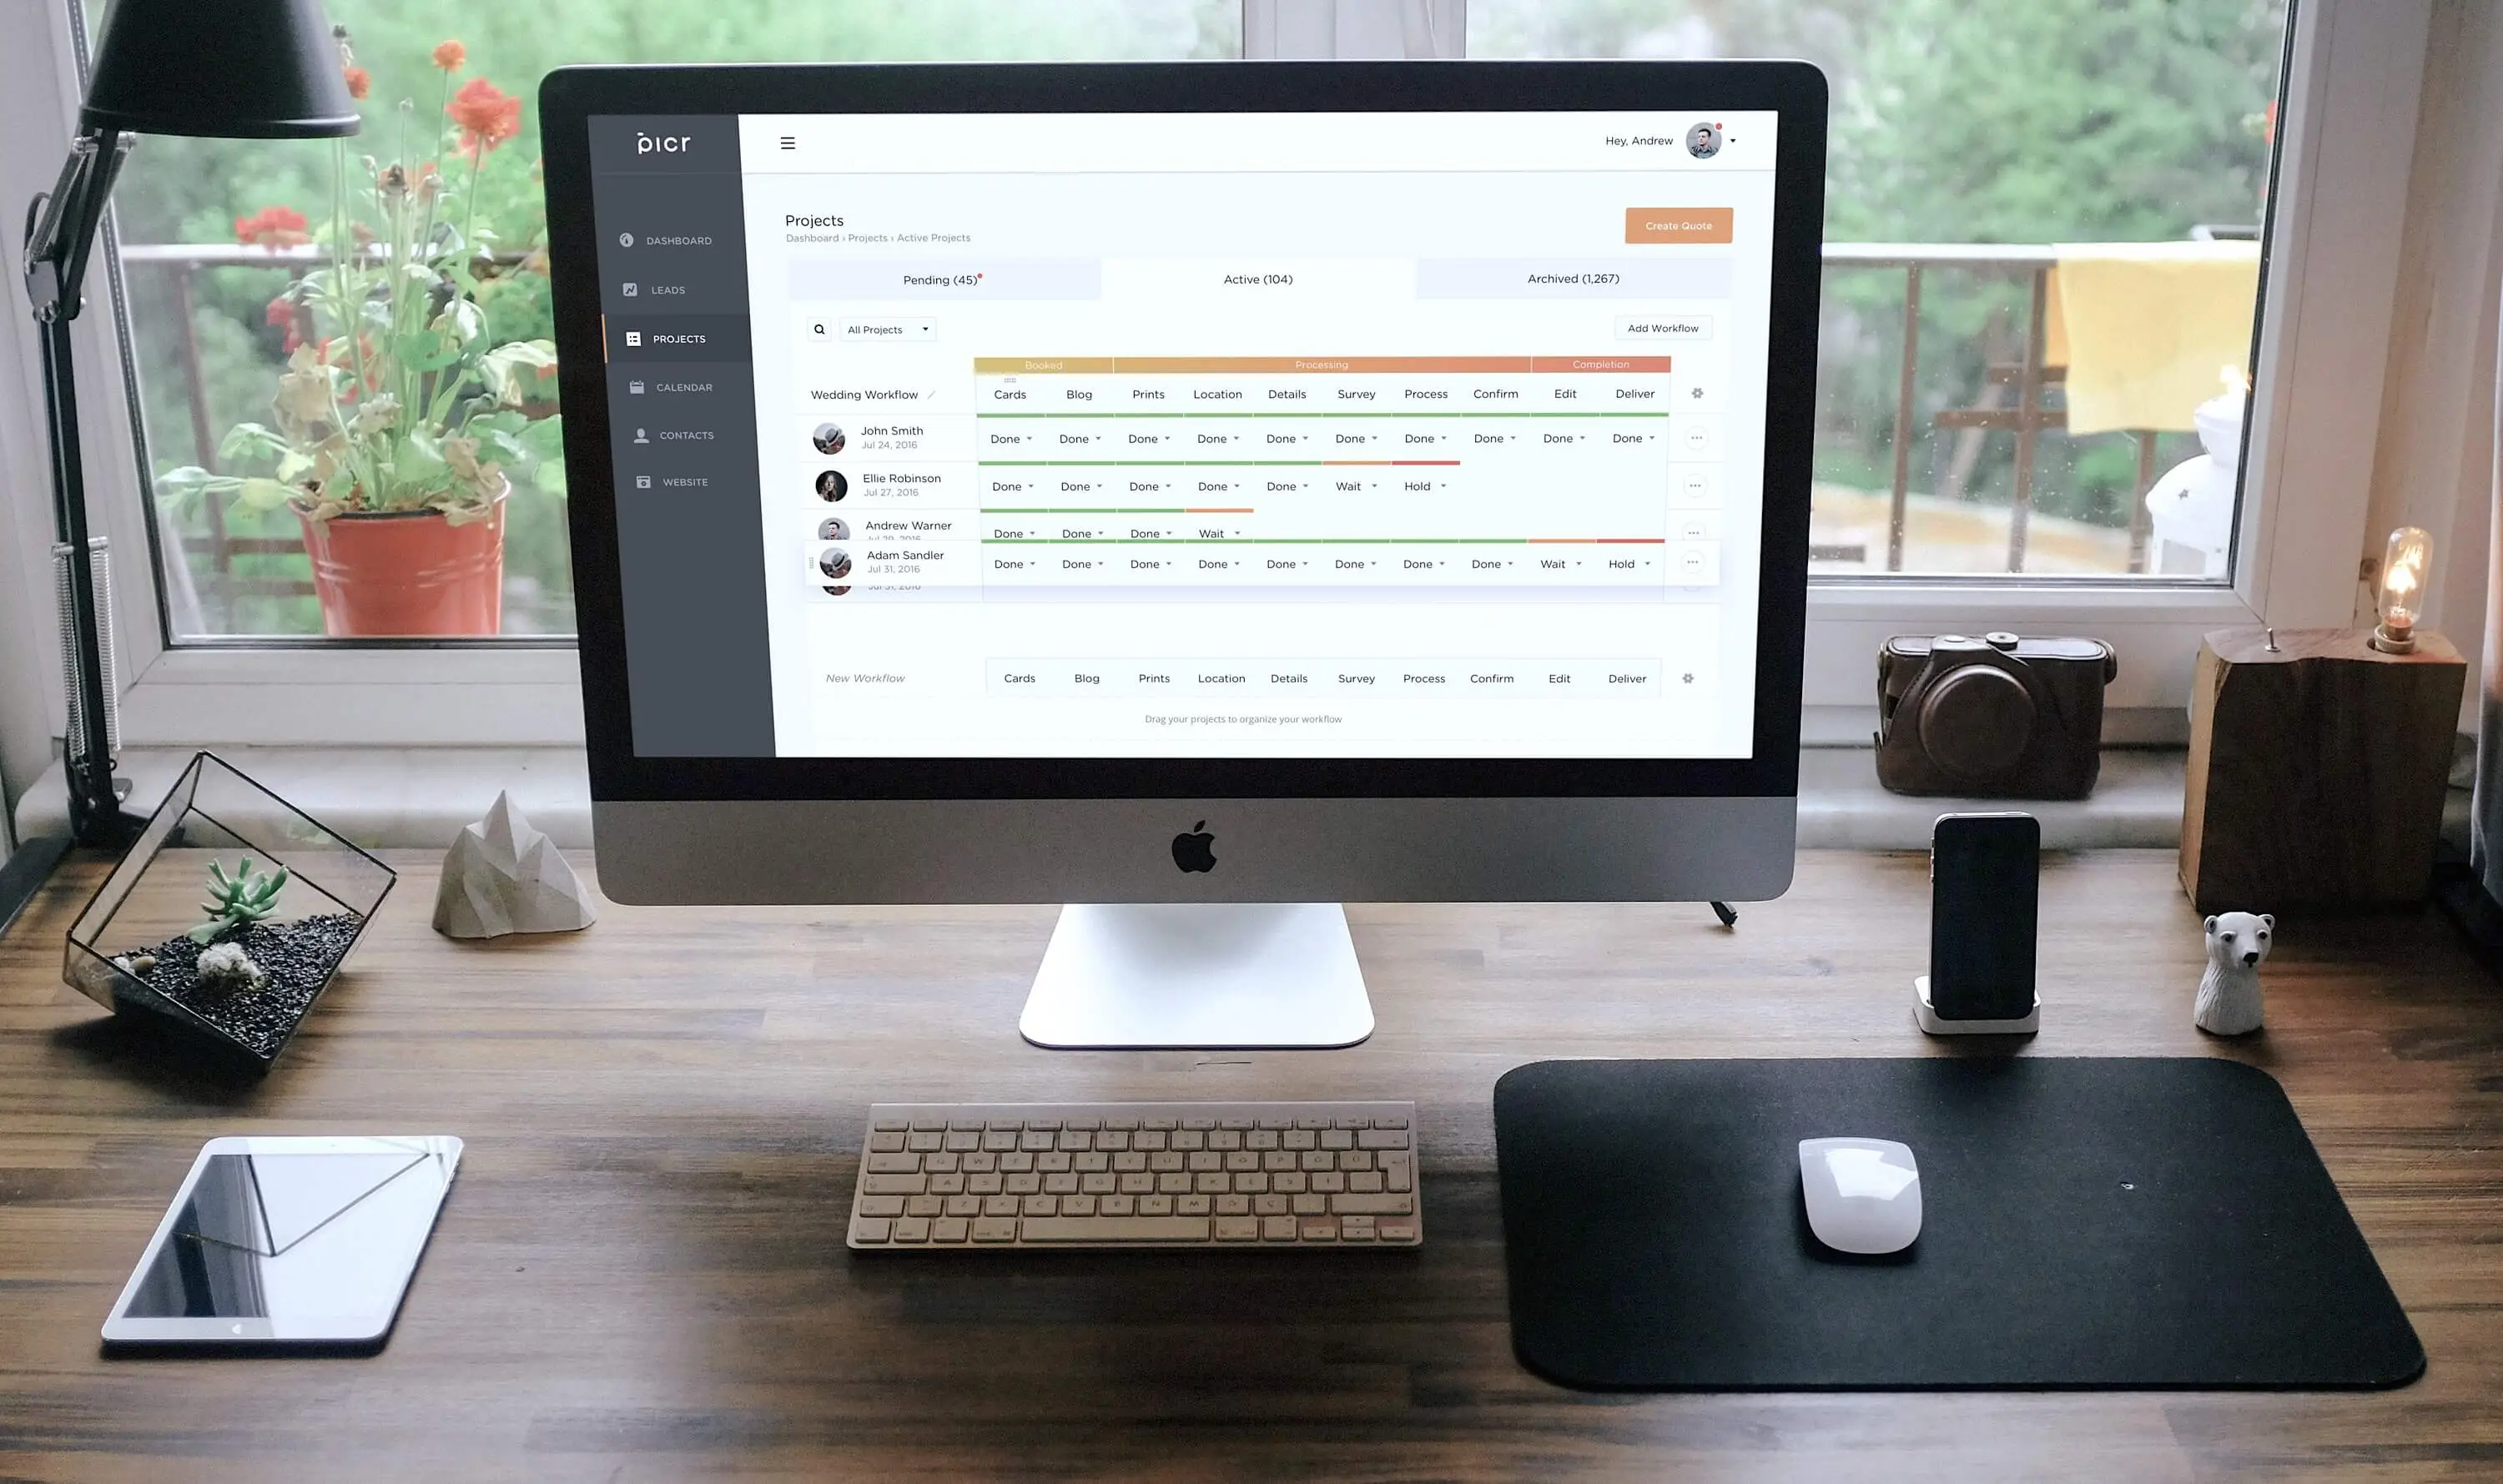The image size is (2503, 1484).
Task: Click the Add Workflow button
Action: coord(1662,329)
